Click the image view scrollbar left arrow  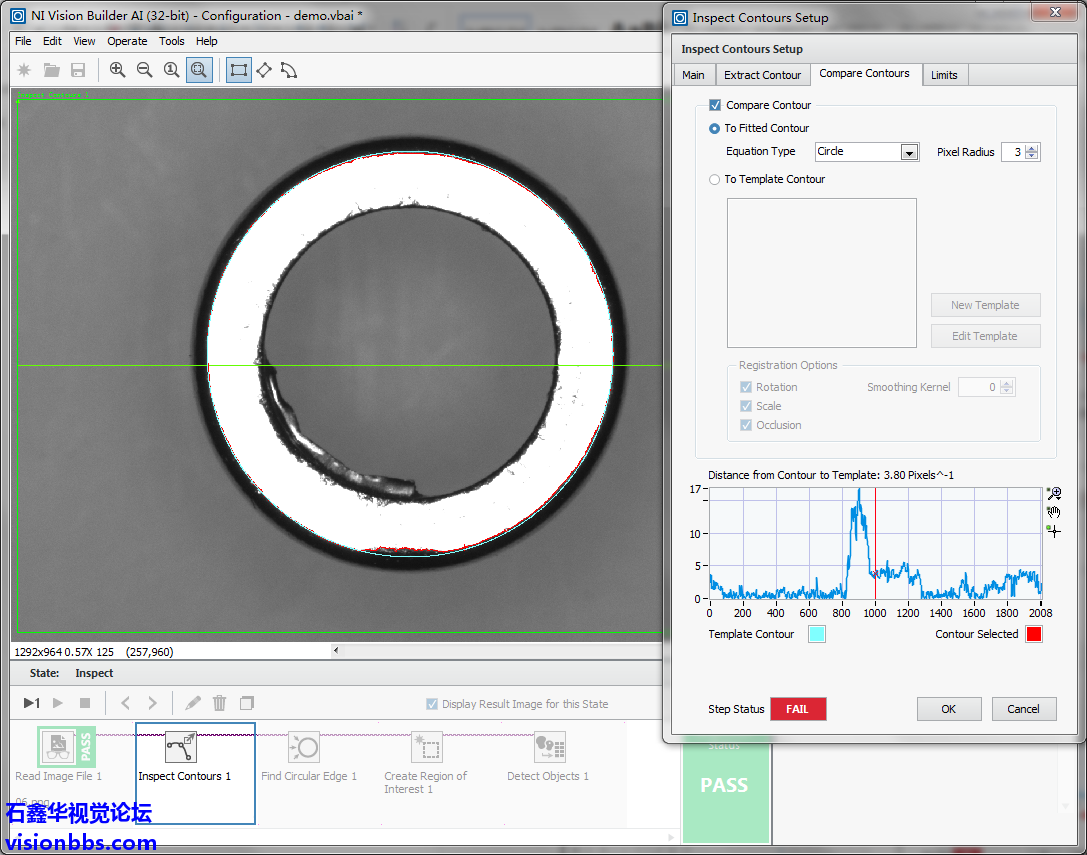336,650
